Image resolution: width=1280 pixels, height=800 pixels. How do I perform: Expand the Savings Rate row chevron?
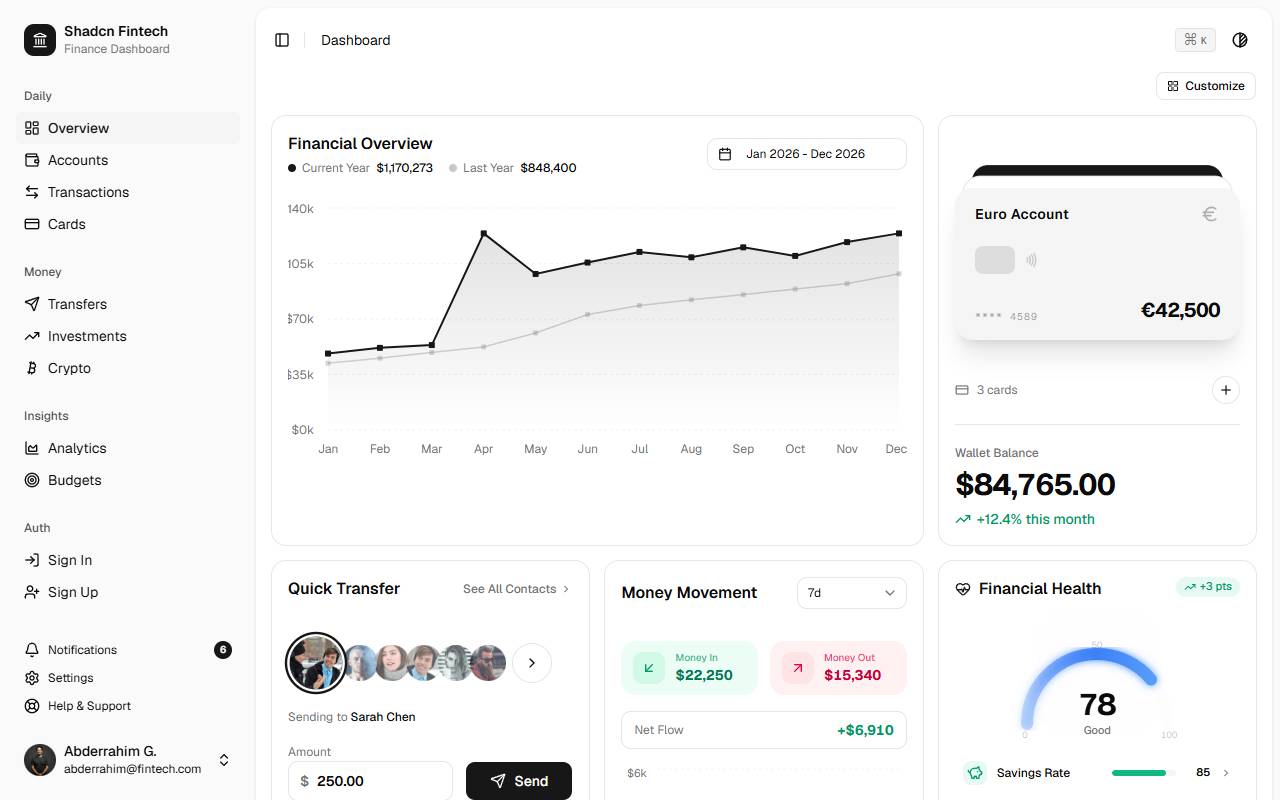[1226, 773]
